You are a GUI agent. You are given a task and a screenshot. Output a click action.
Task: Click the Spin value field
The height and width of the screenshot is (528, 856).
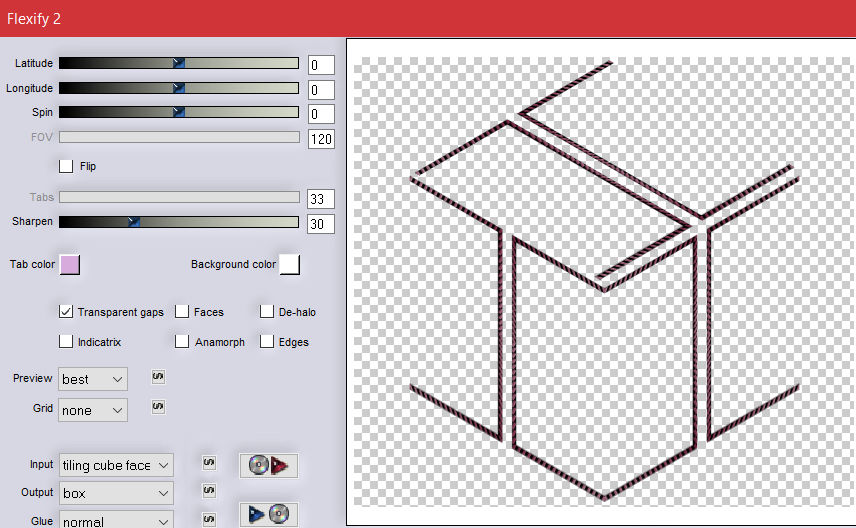pos(321,114)
